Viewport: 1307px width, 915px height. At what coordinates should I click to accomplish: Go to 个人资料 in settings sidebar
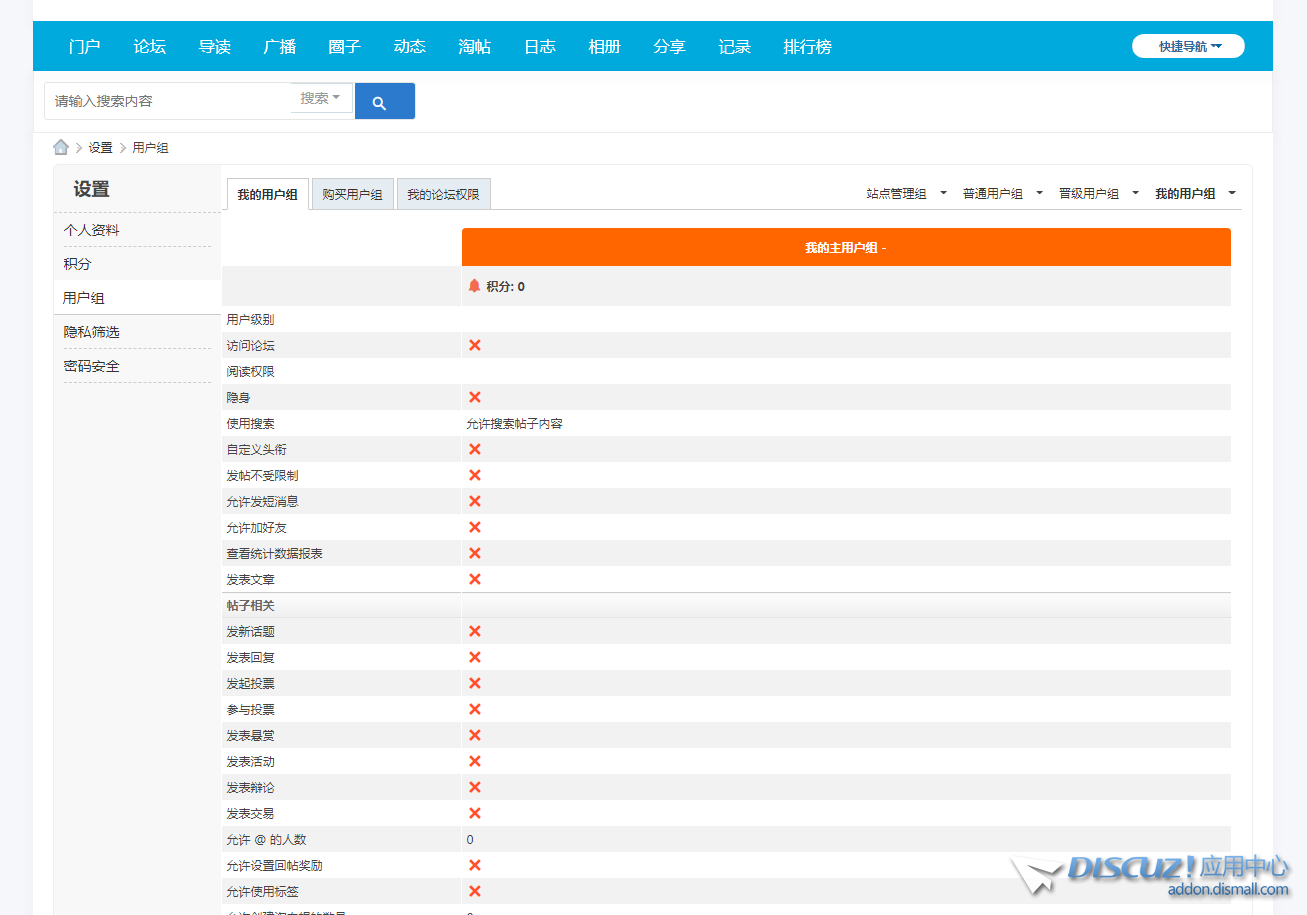point(91,230)
